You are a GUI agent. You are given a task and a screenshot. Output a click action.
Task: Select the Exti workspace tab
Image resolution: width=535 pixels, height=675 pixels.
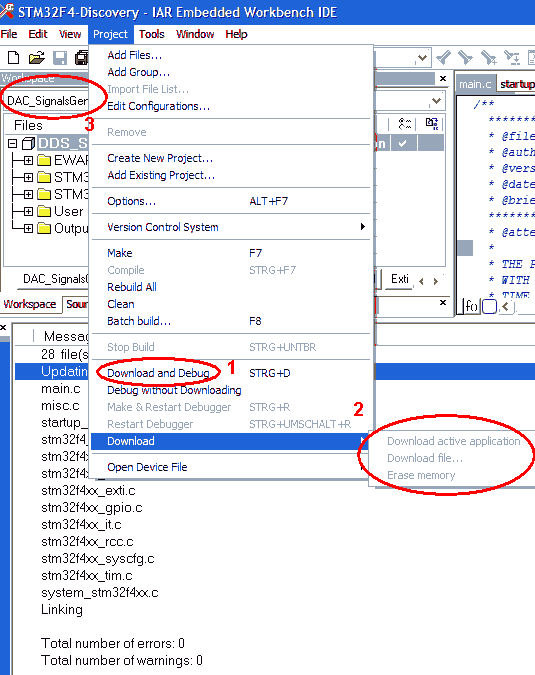[x=399, y=279]
